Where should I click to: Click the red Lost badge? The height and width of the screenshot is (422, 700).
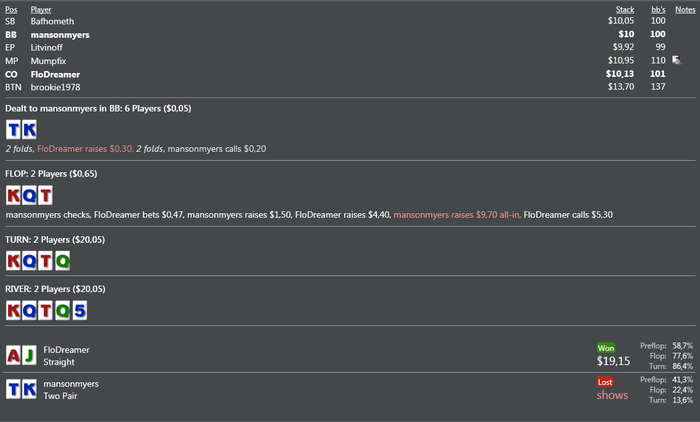click(606, 381)
